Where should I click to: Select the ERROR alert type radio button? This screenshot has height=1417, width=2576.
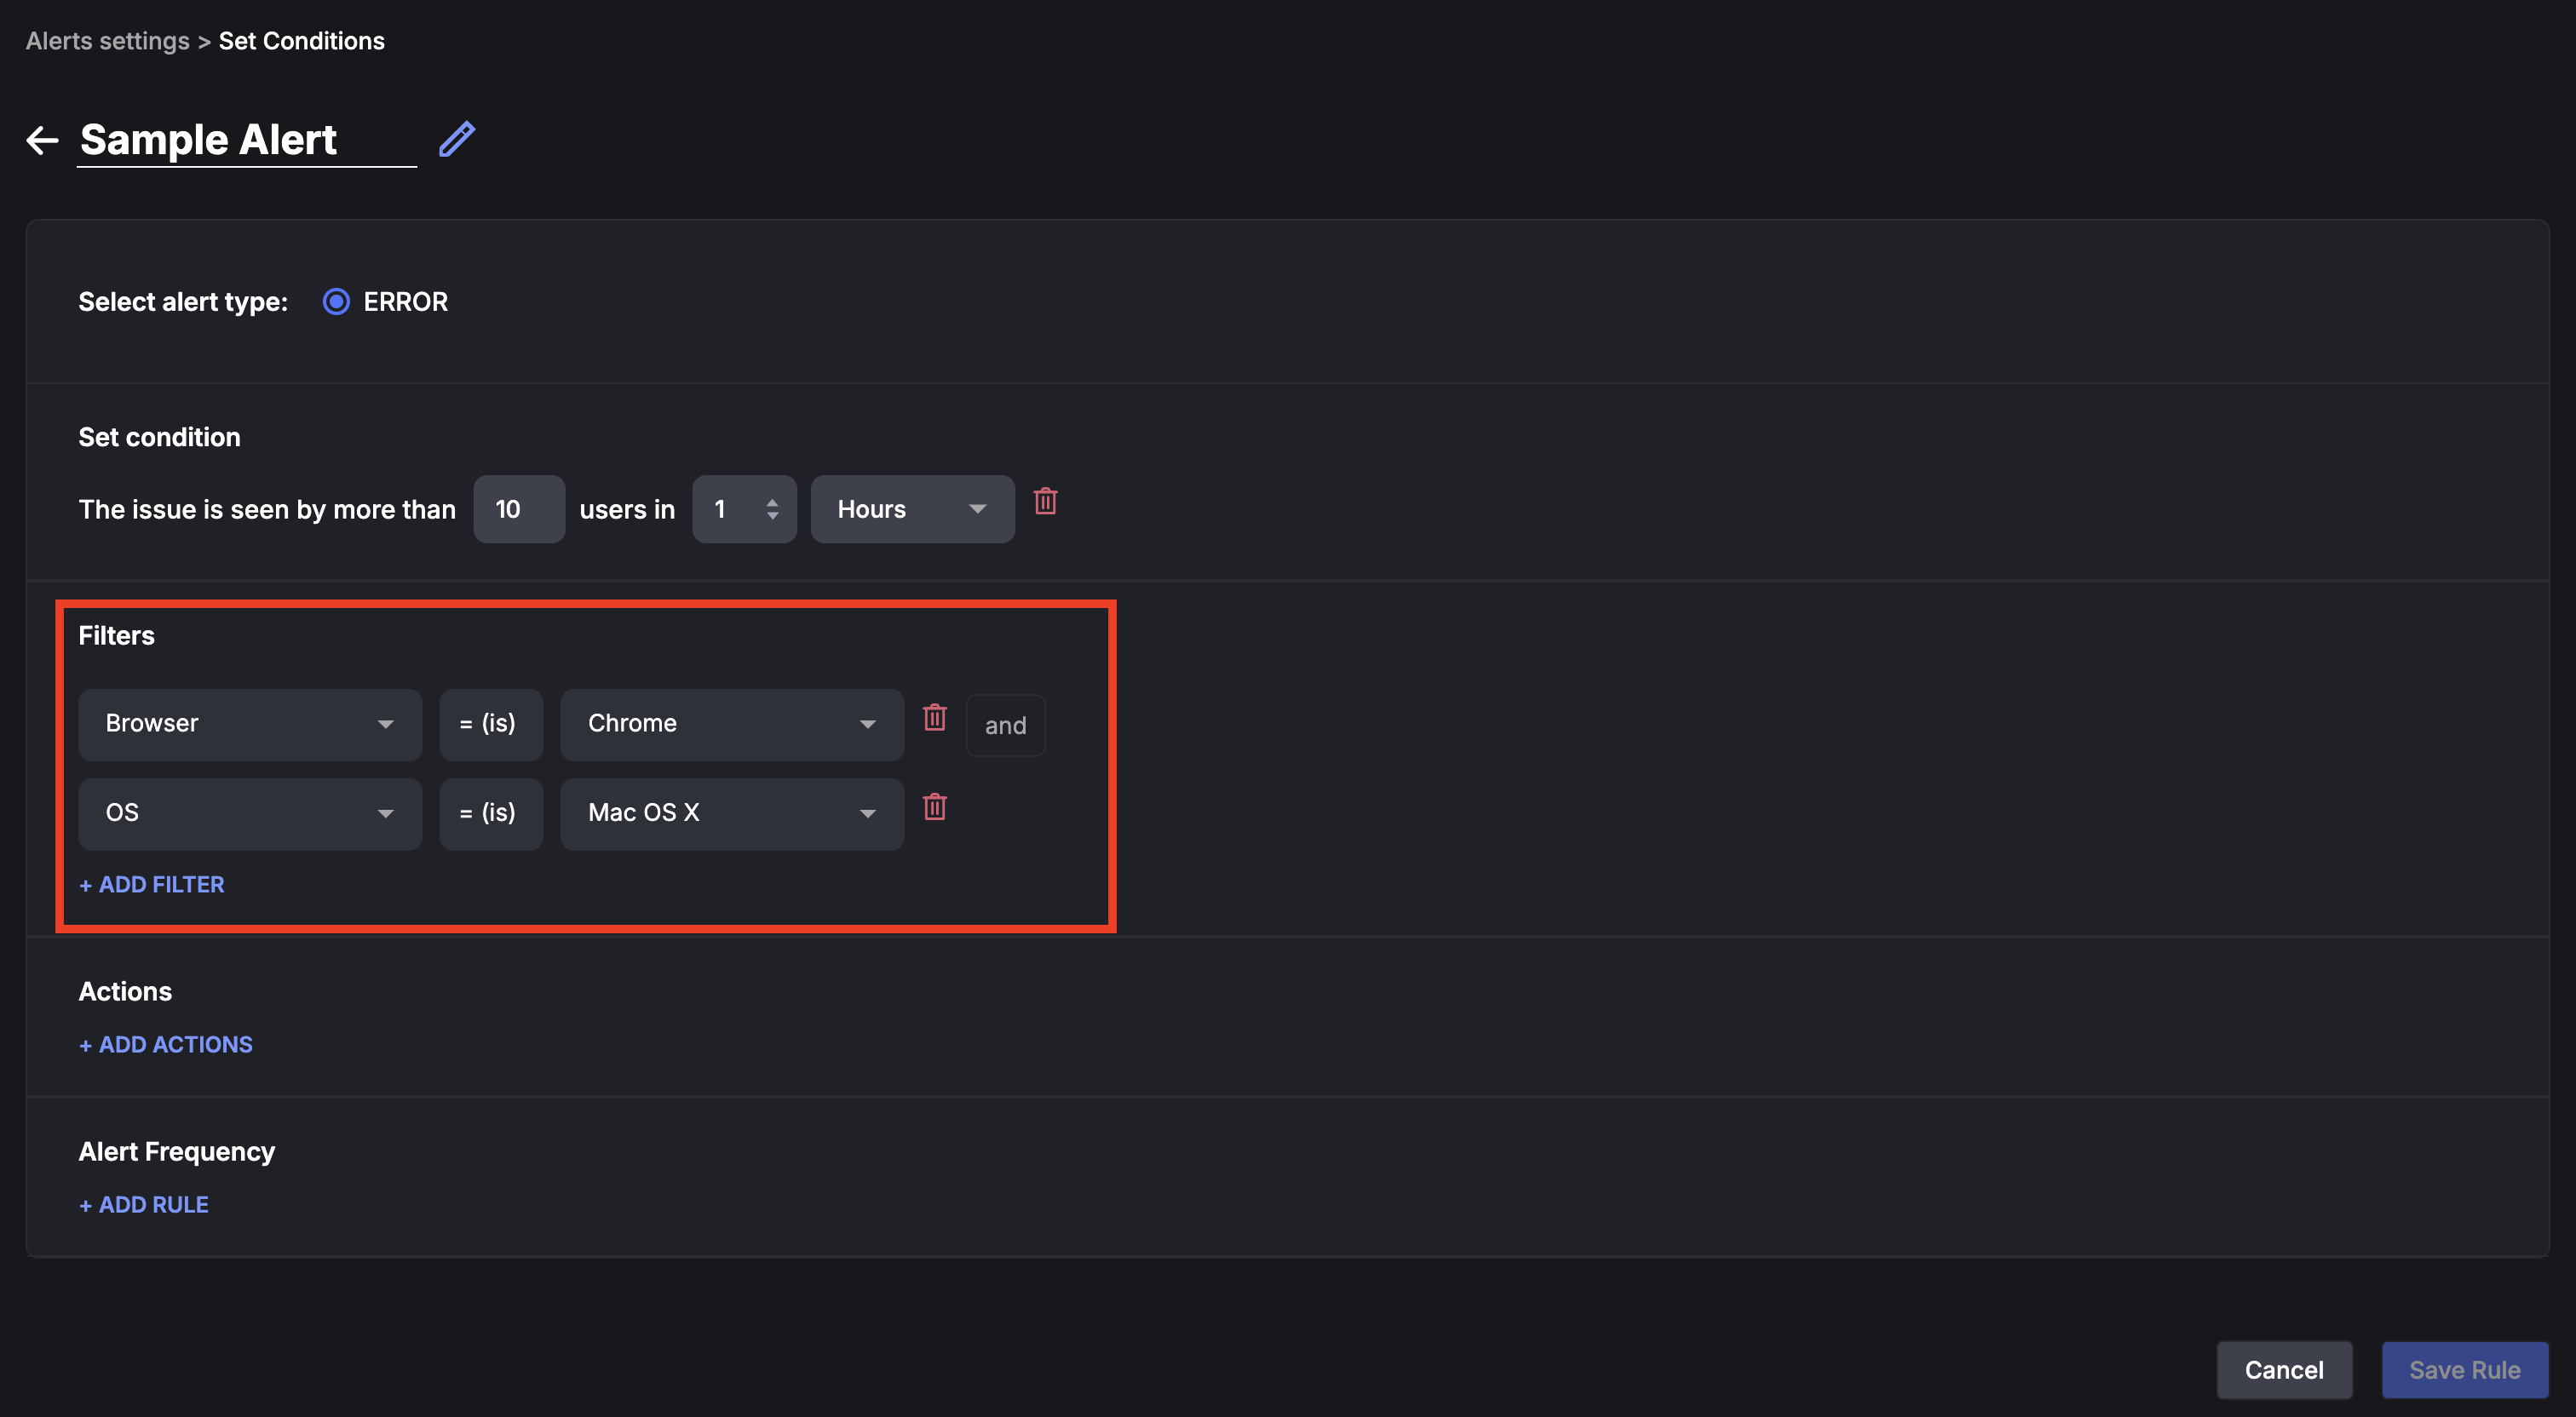pos(336,302)
